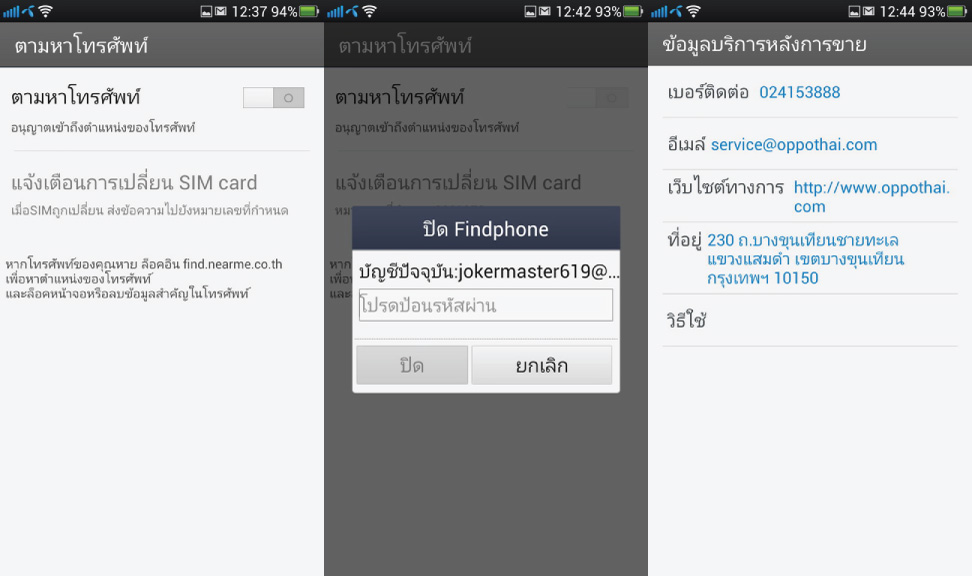Screen dimensions: 972x576
Task: Tap the signal bars icon in third status bar
Action: pyautogui.click(x=659, y=11)
